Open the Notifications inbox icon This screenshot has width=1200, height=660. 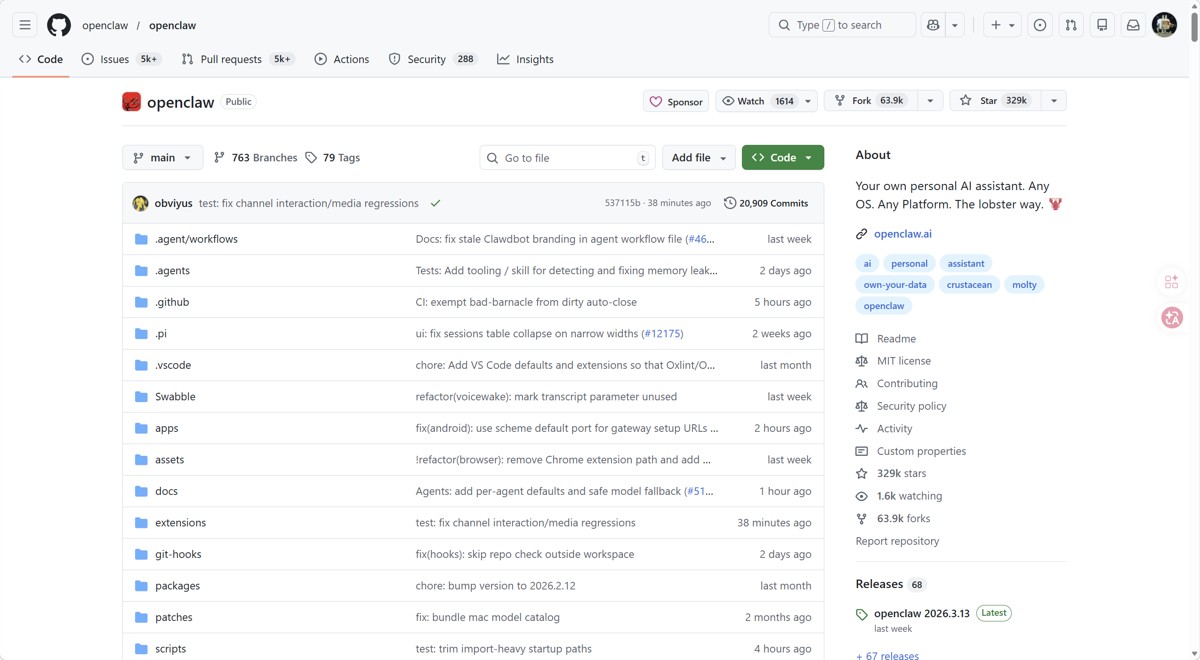1133,25
